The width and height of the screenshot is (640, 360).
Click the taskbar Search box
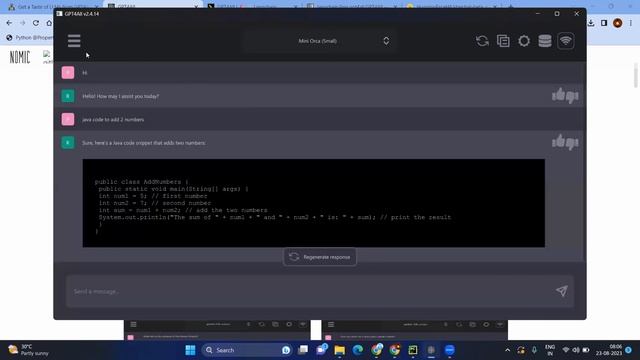click(247, 350)
